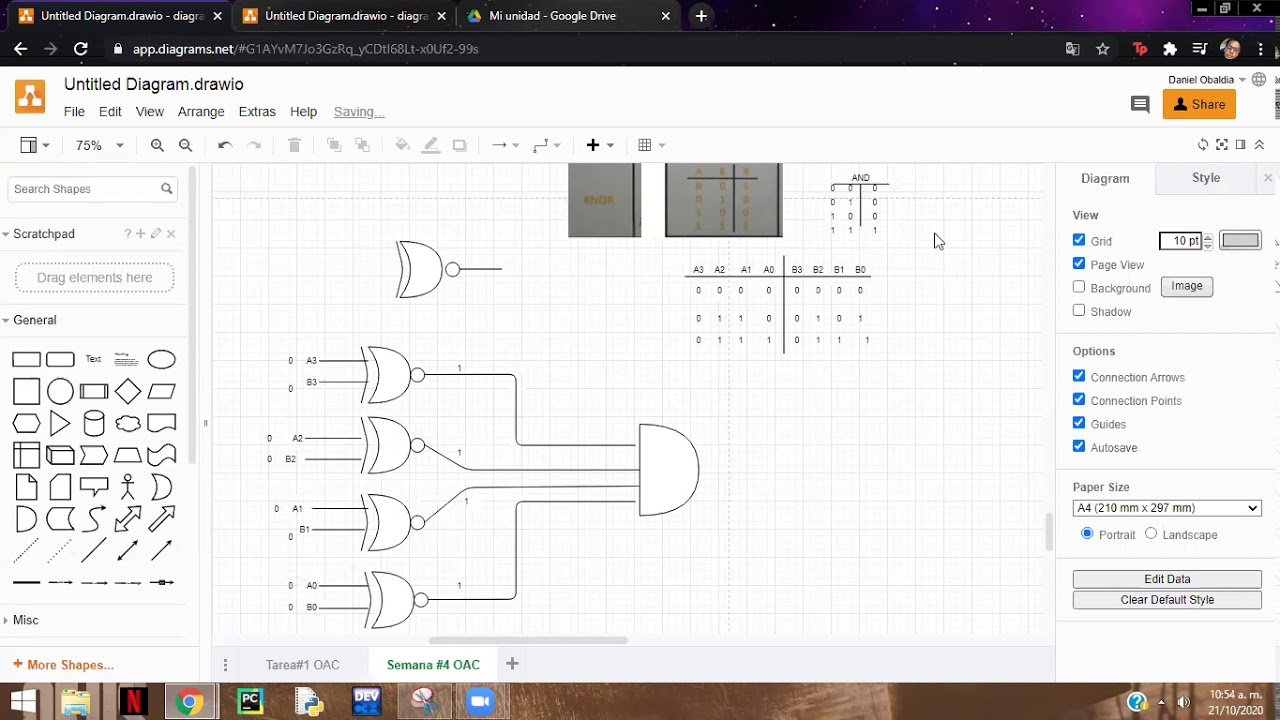
Task: Click the Delete trash icon
Action: 294,145
